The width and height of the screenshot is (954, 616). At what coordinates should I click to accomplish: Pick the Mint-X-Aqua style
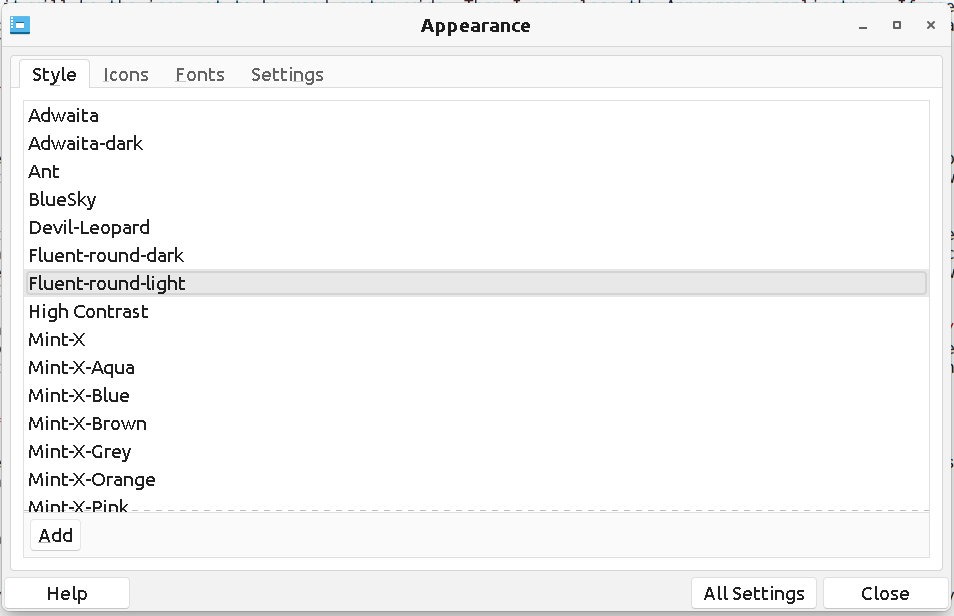click(81, 368)
